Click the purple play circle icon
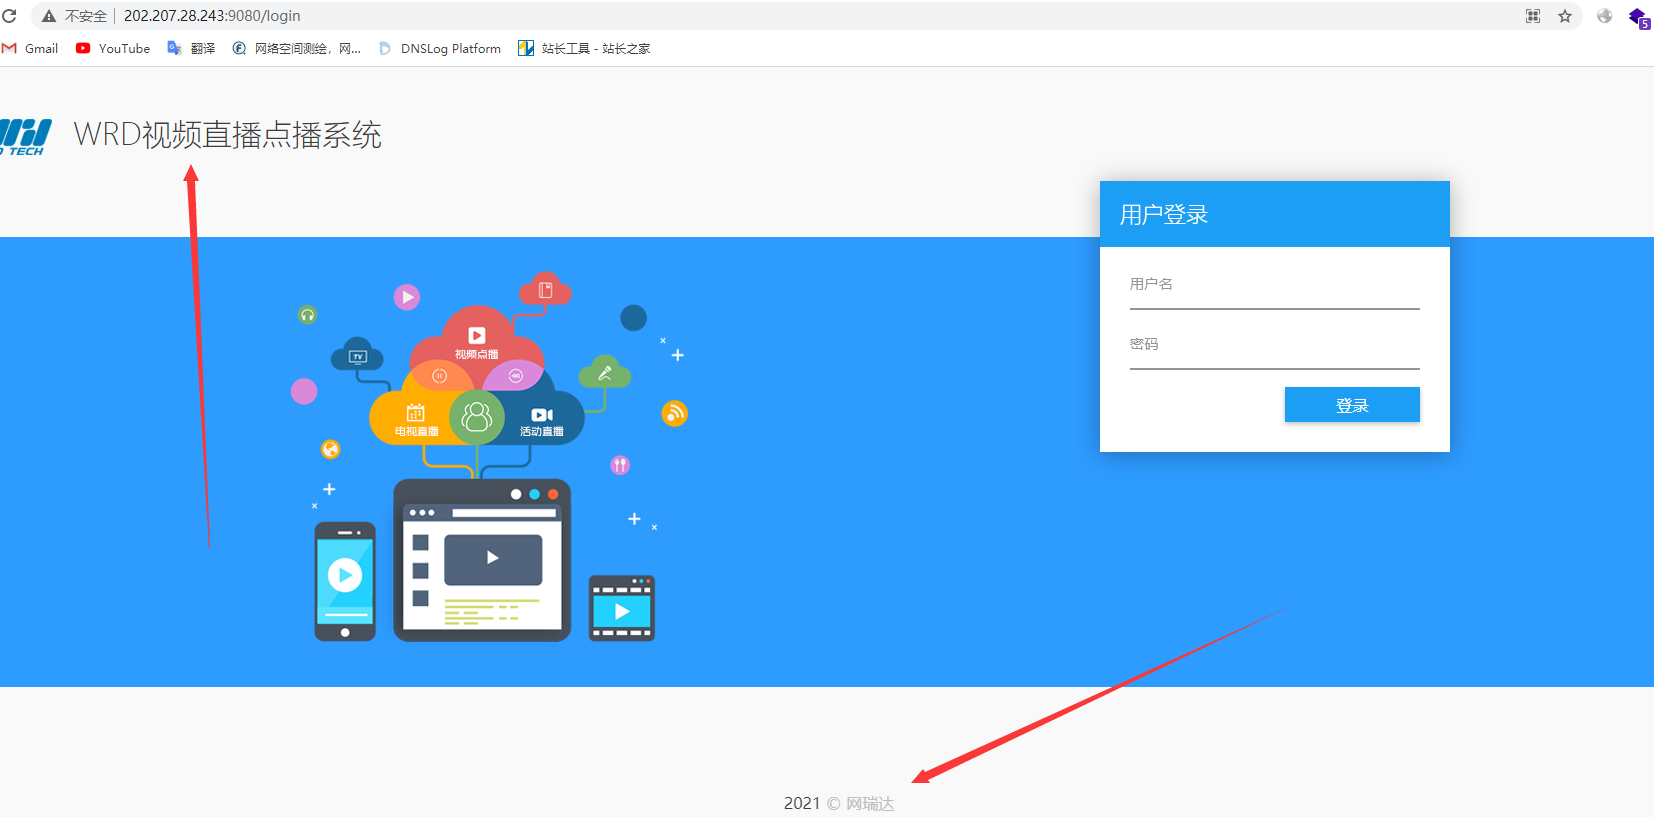1654x817 pixels. tap(407, 297)
